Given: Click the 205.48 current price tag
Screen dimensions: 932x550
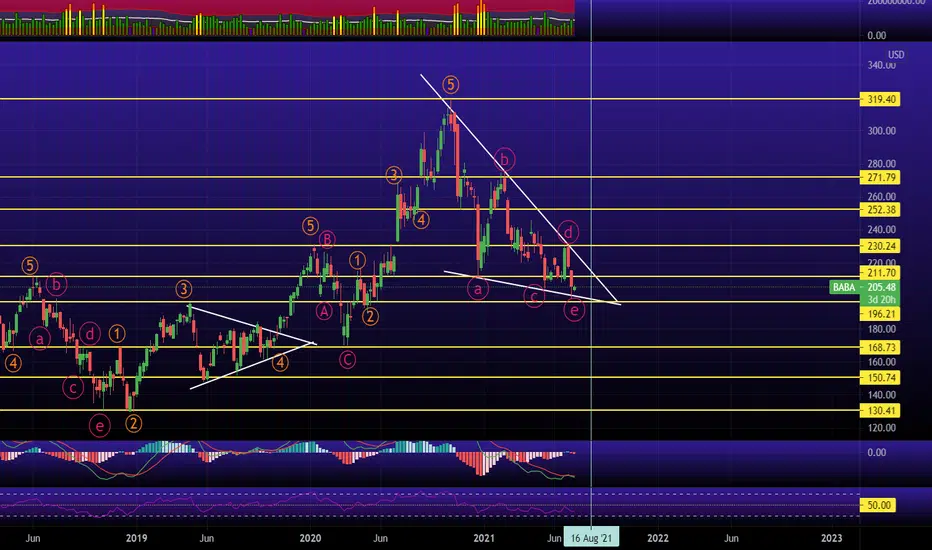Looking at the screenshot, I should (x=880, y=288).
